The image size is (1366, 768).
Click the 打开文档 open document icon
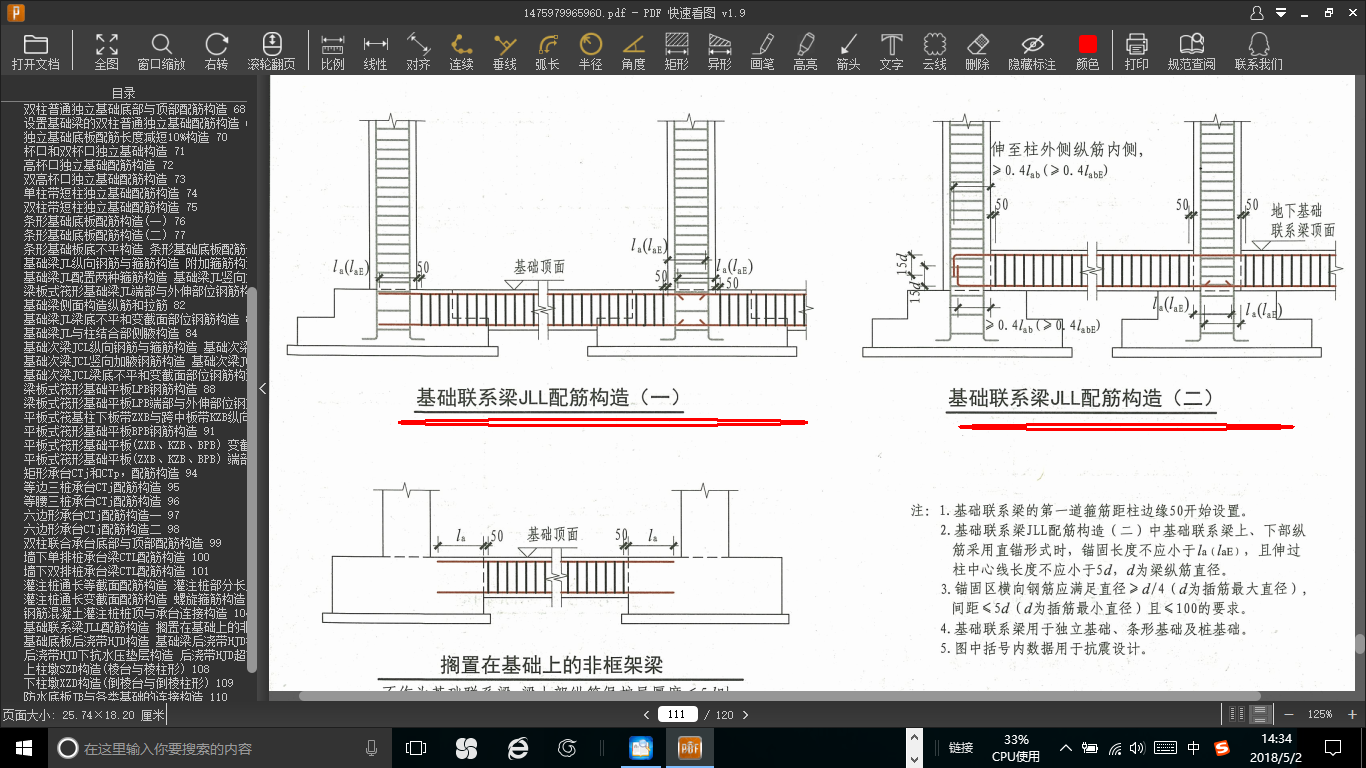36,51
